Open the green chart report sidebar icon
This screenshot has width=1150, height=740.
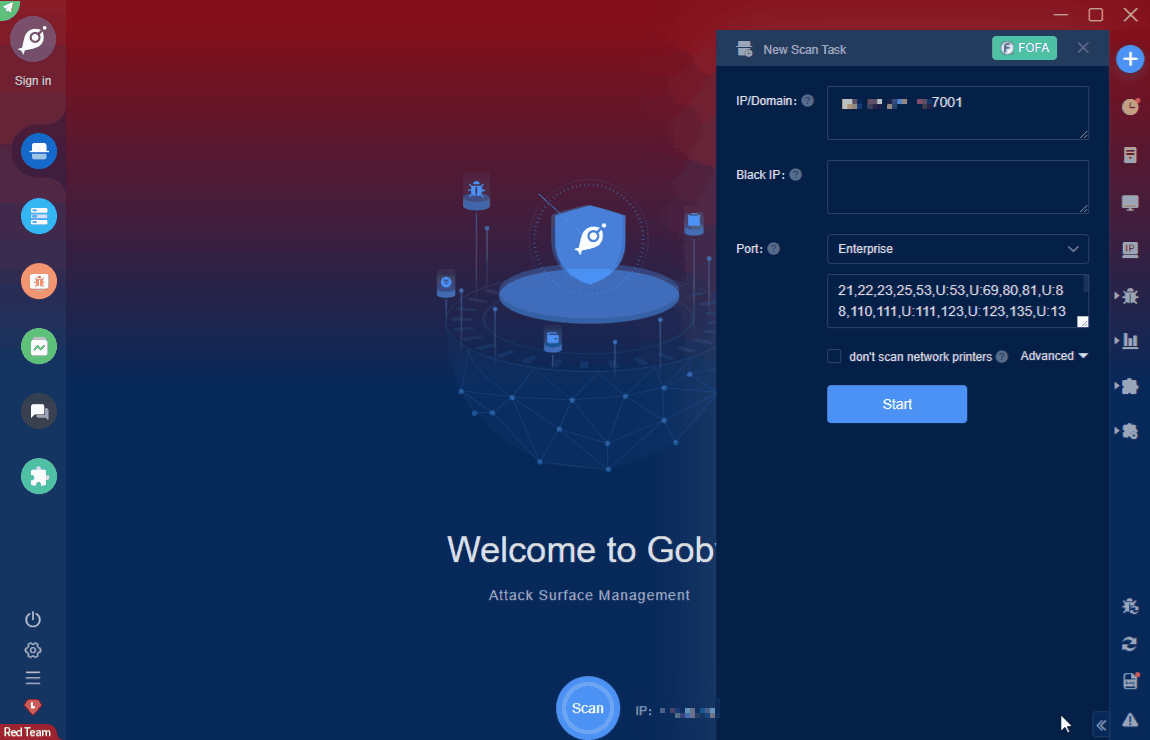tap(39, 346)
